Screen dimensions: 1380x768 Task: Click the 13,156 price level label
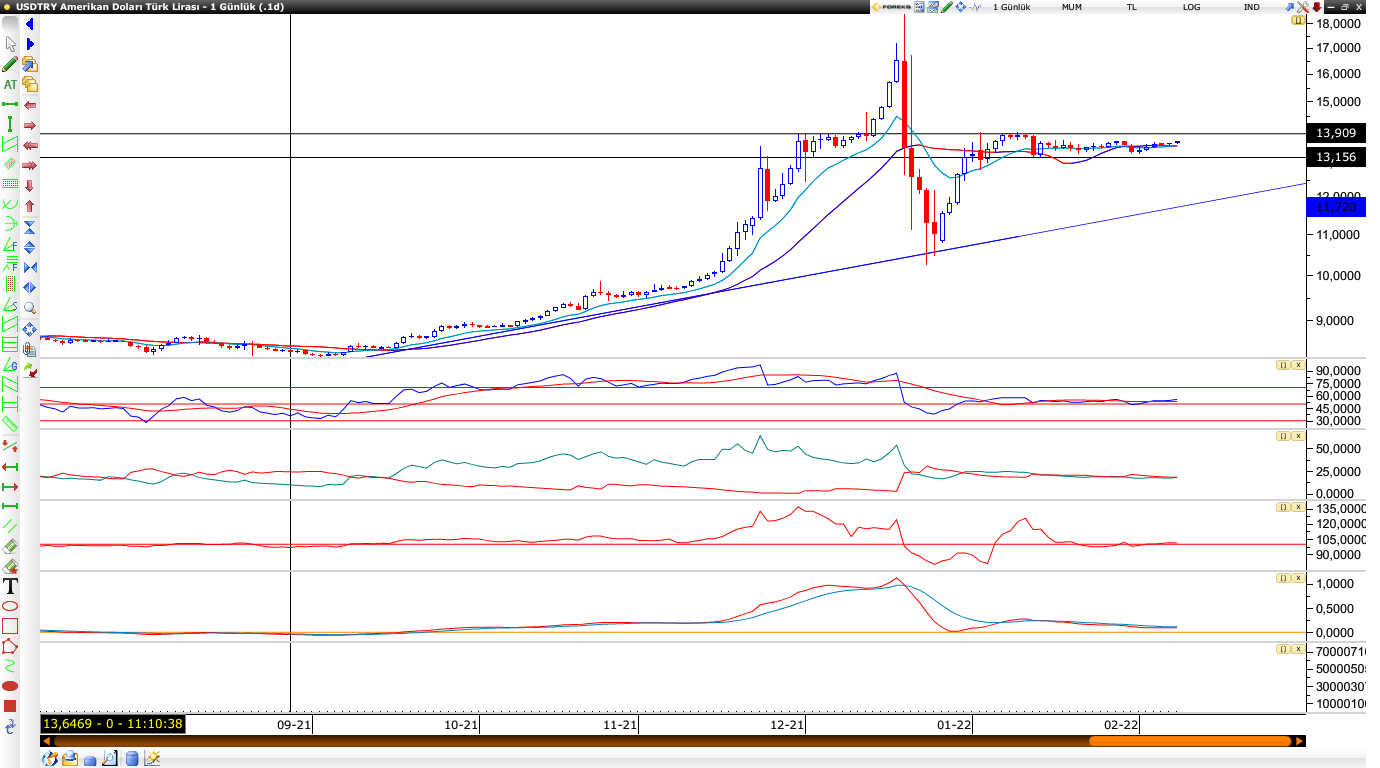[1336, 157]
